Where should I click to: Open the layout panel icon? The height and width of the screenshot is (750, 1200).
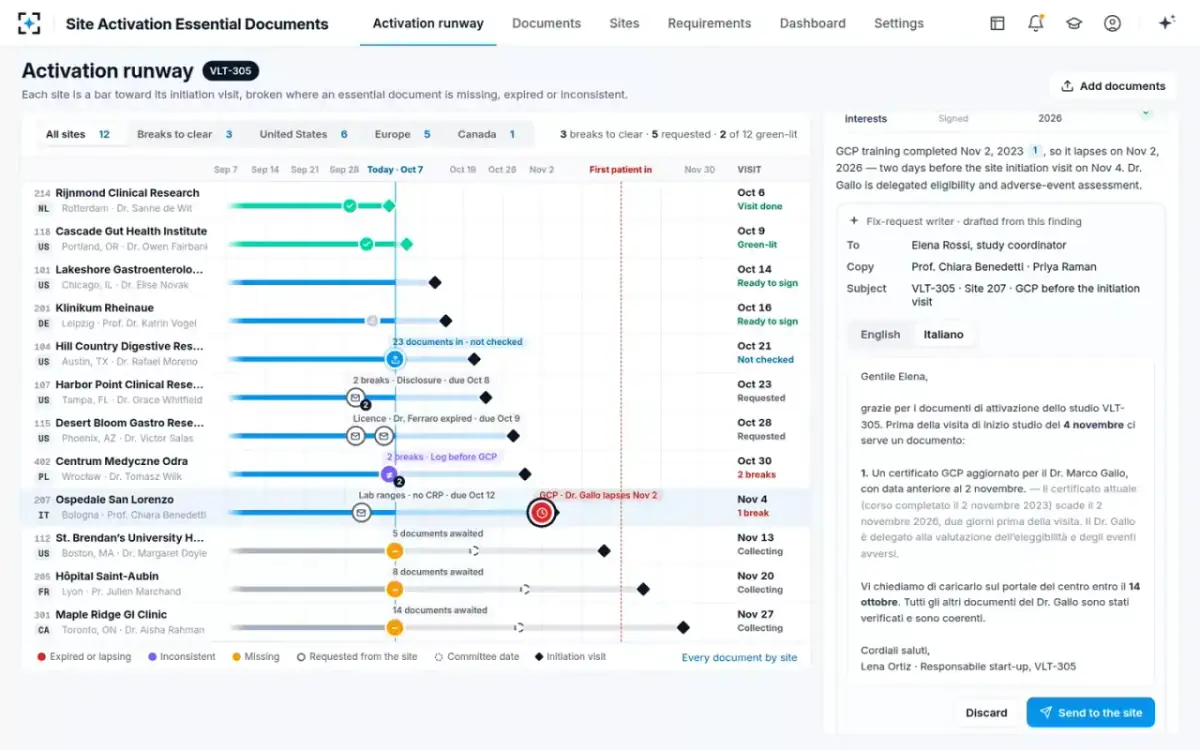click(x=997, y=23)
